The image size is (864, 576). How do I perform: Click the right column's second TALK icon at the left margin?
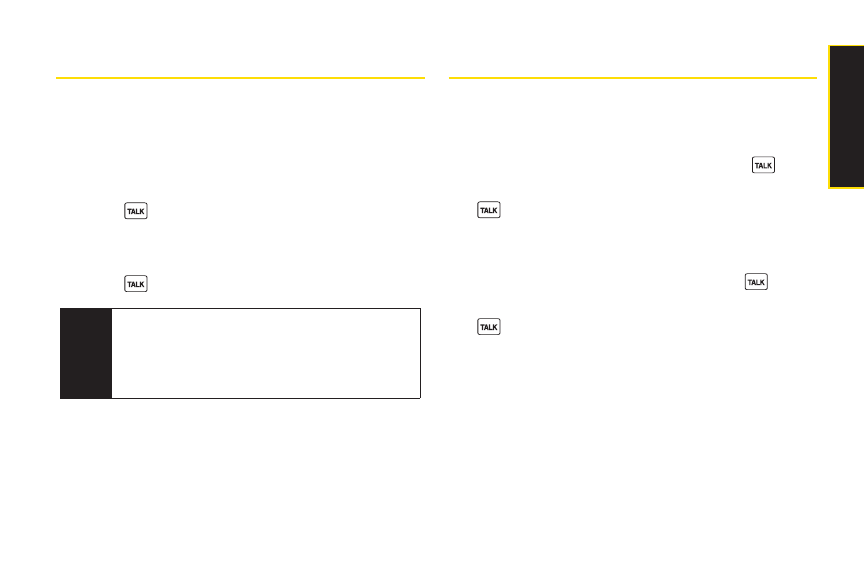point(489,210)
